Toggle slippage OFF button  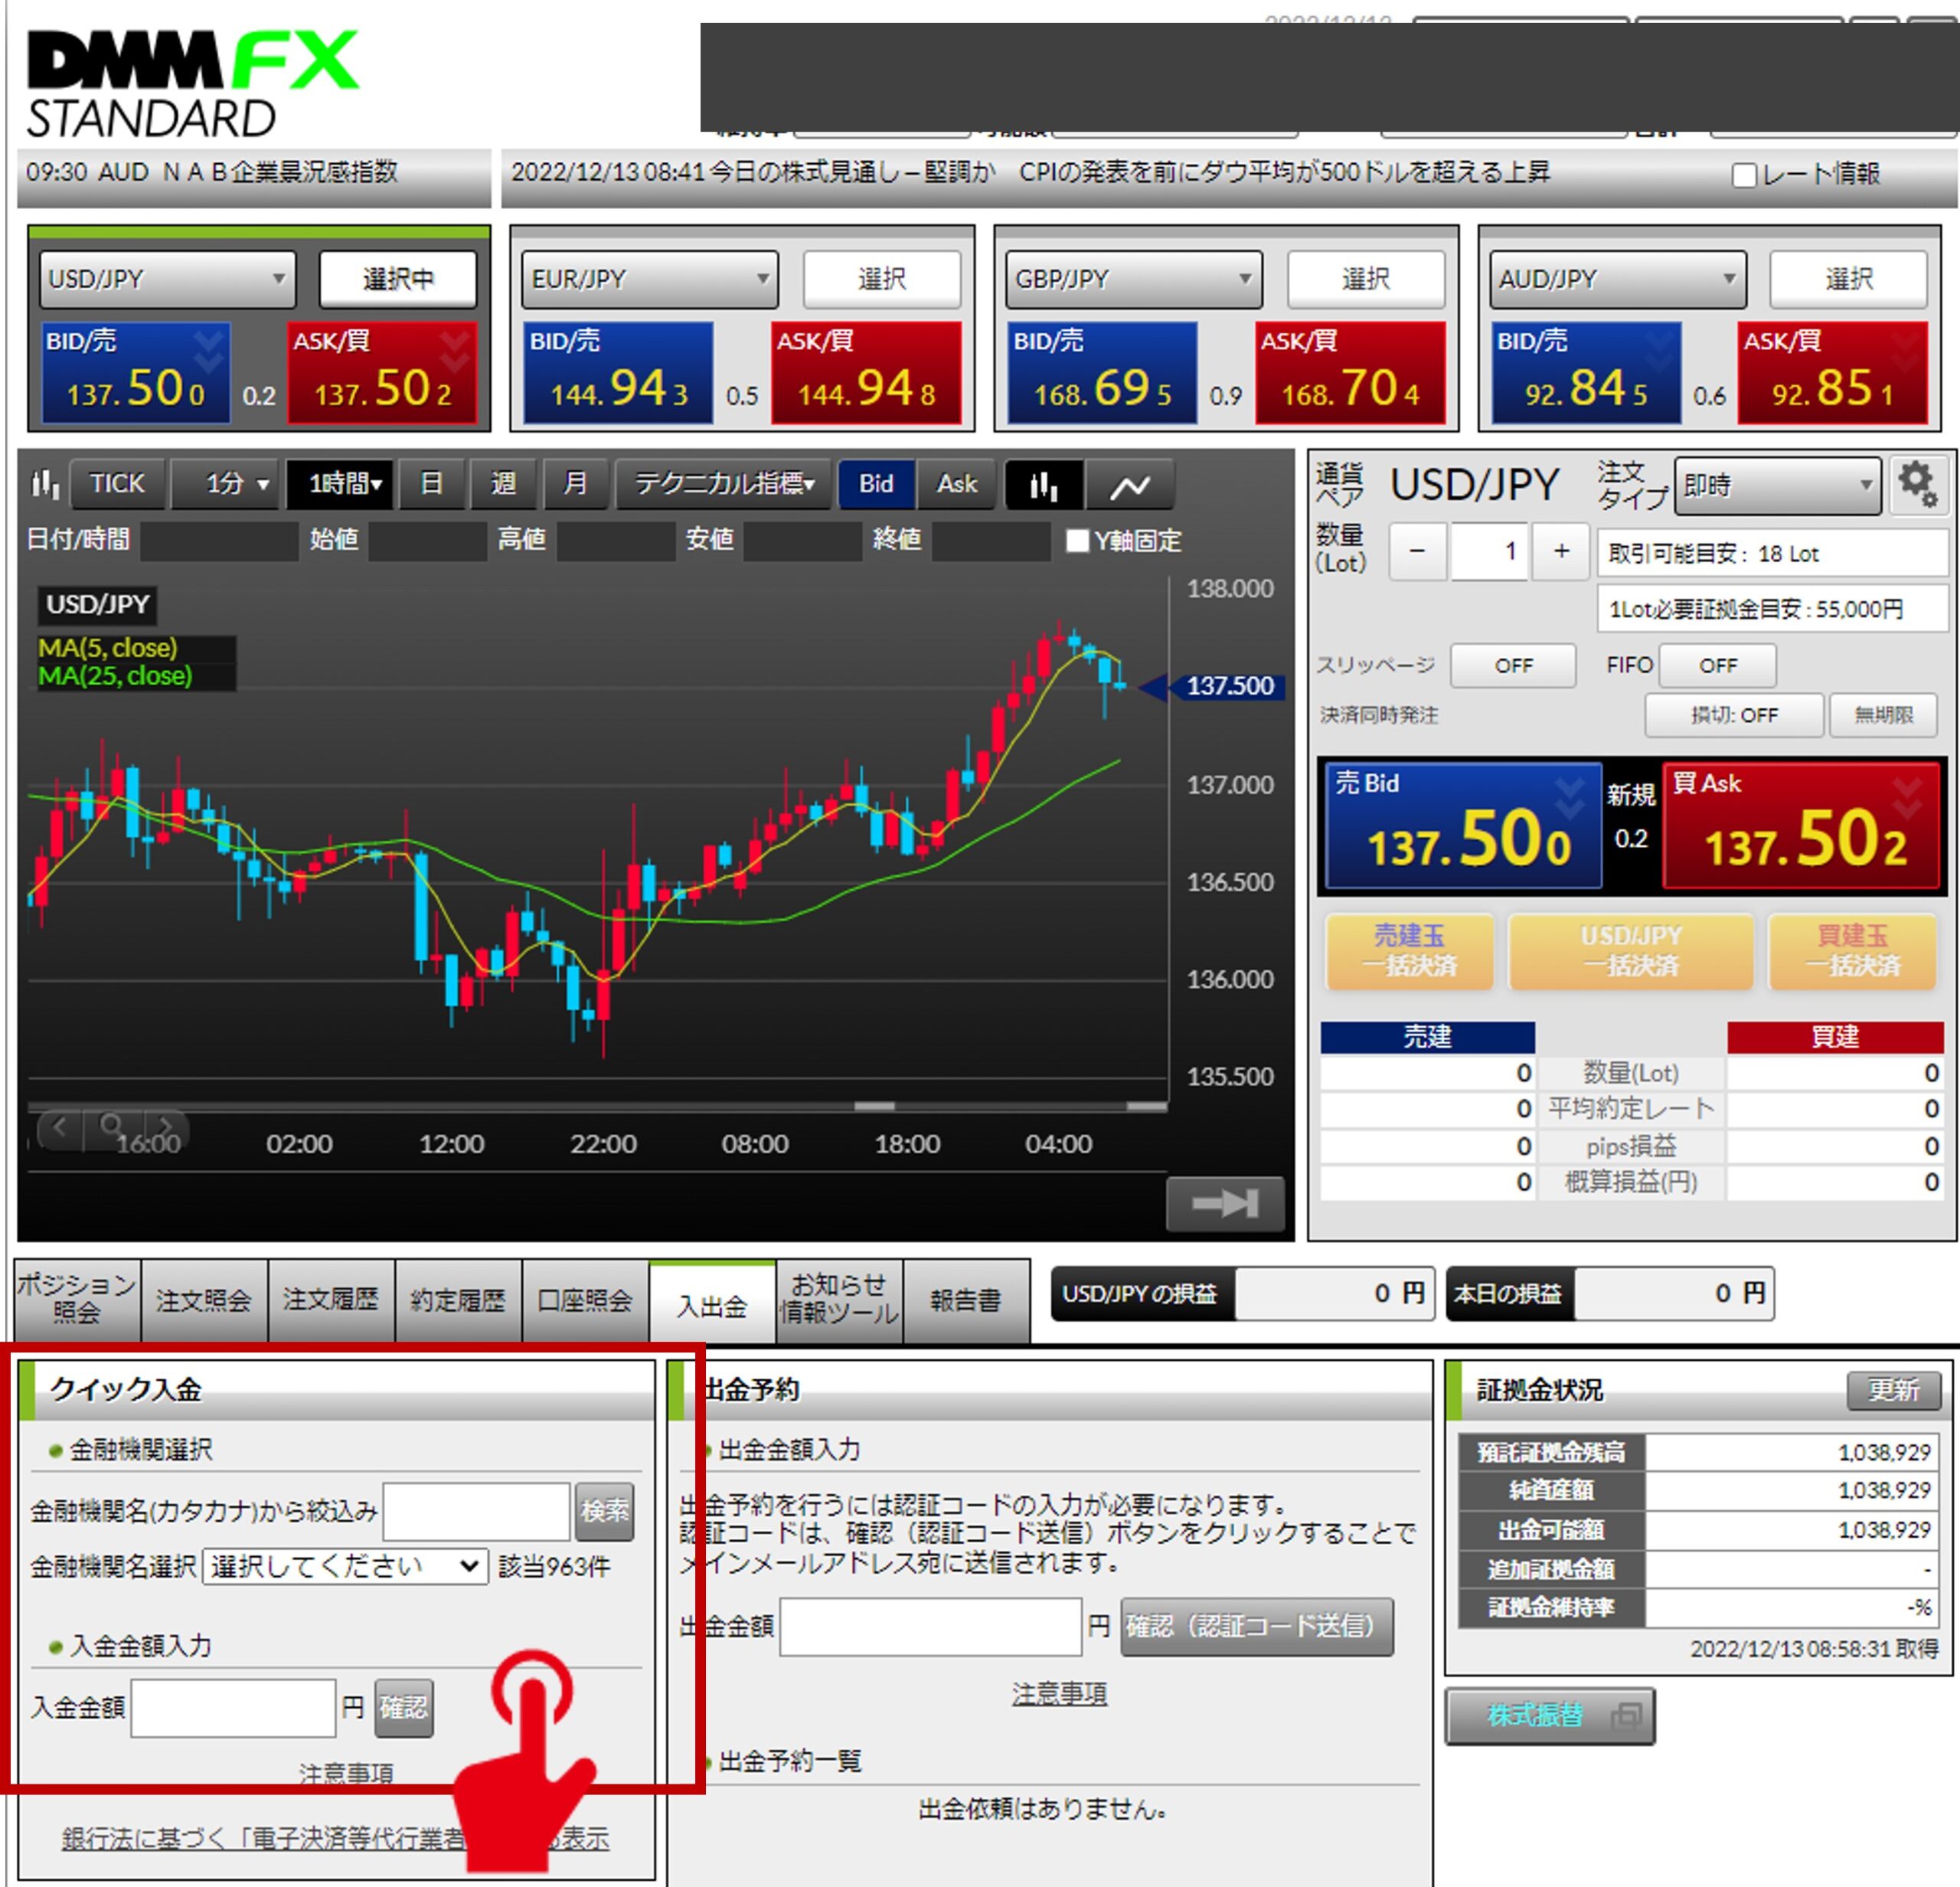coord(1512,665)
